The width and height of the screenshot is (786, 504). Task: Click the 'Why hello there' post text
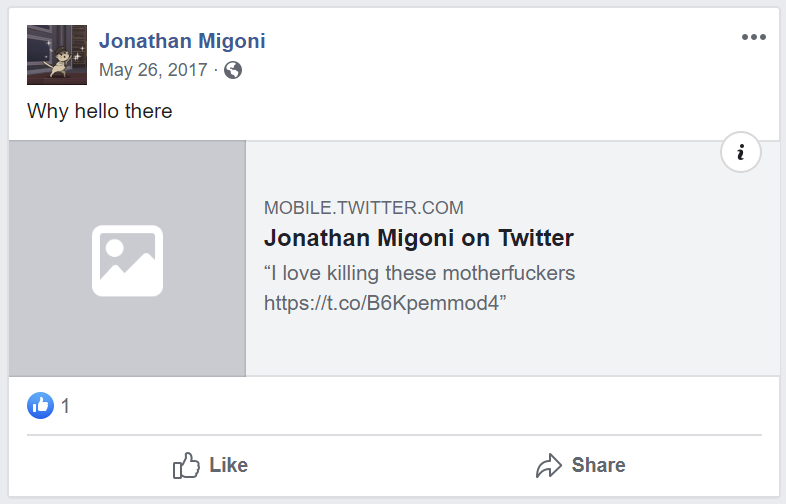tap(100, 111)
